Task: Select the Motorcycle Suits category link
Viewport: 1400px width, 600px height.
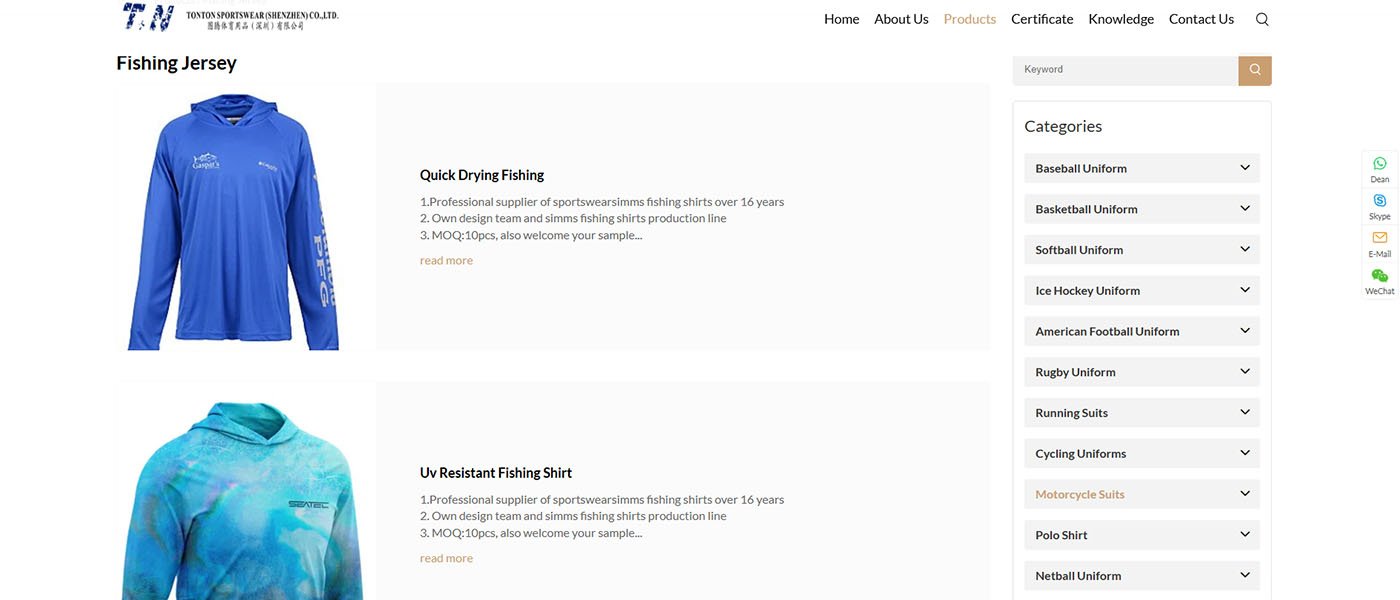Action: click(x=1080, y=494)
